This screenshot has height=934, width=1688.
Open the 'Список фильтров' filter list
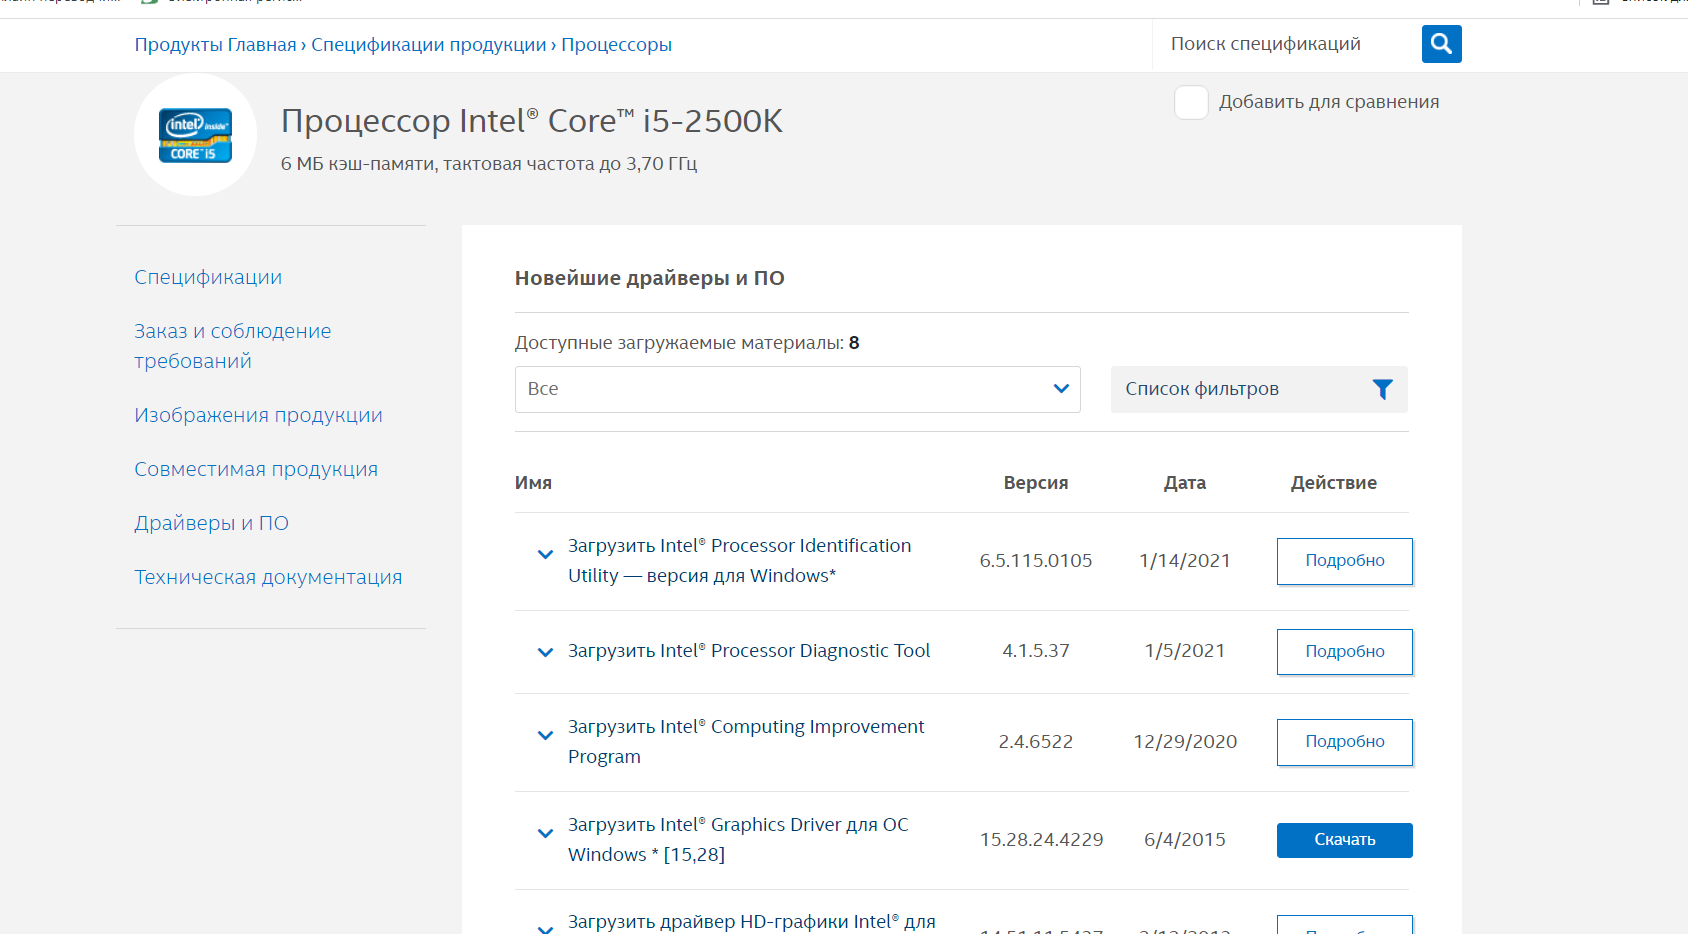point(1259,389)
